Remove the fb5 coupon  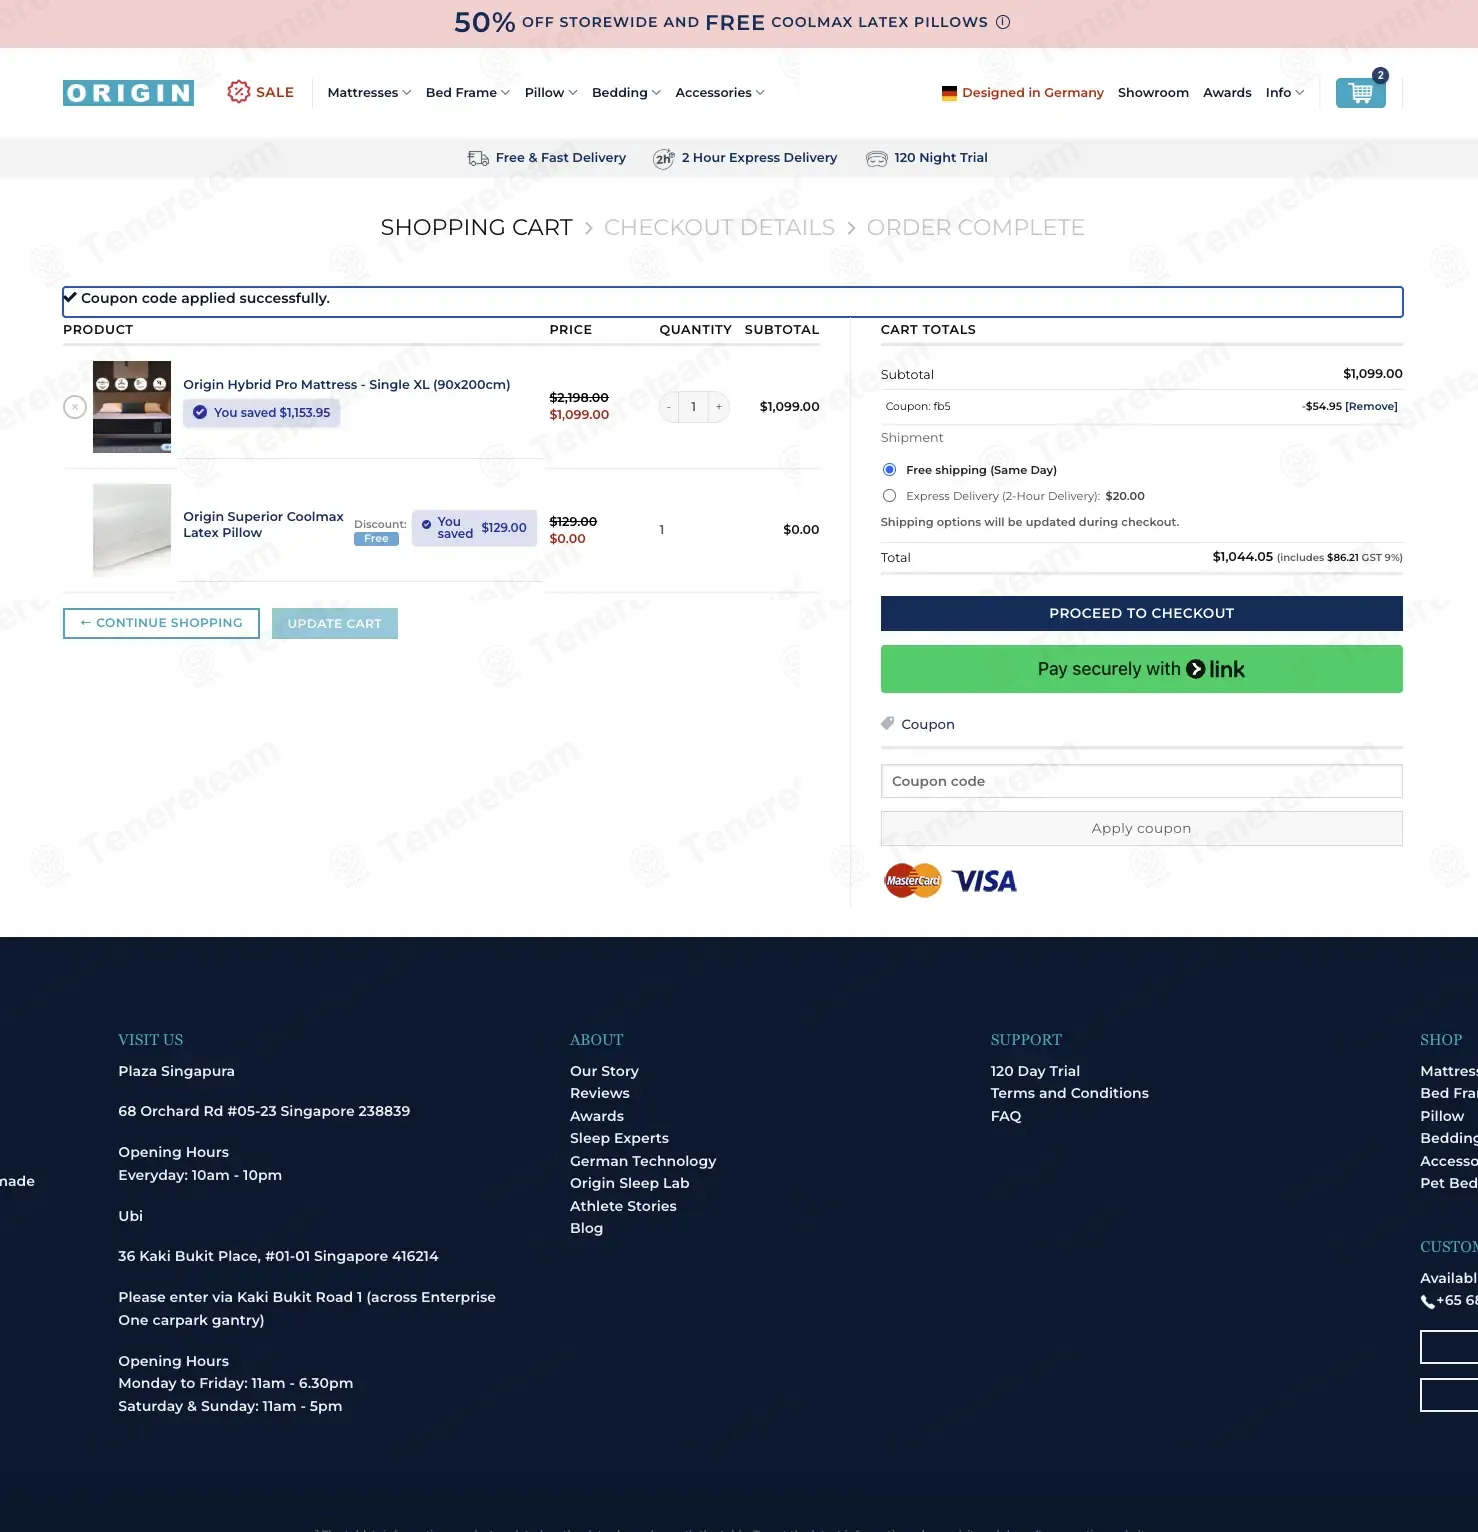tap(1371, 406)
